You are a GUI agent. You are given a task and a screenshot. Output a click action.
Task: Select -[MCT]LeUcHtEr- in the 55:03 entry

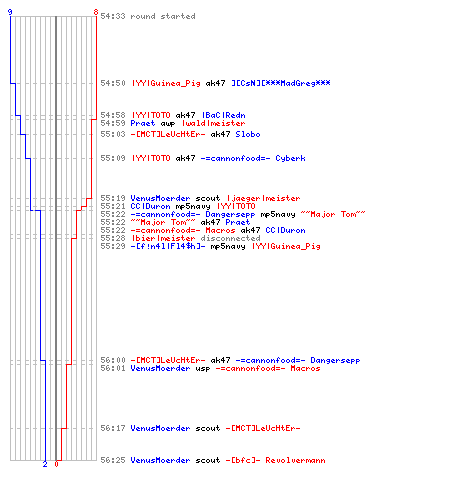point(168,134)
